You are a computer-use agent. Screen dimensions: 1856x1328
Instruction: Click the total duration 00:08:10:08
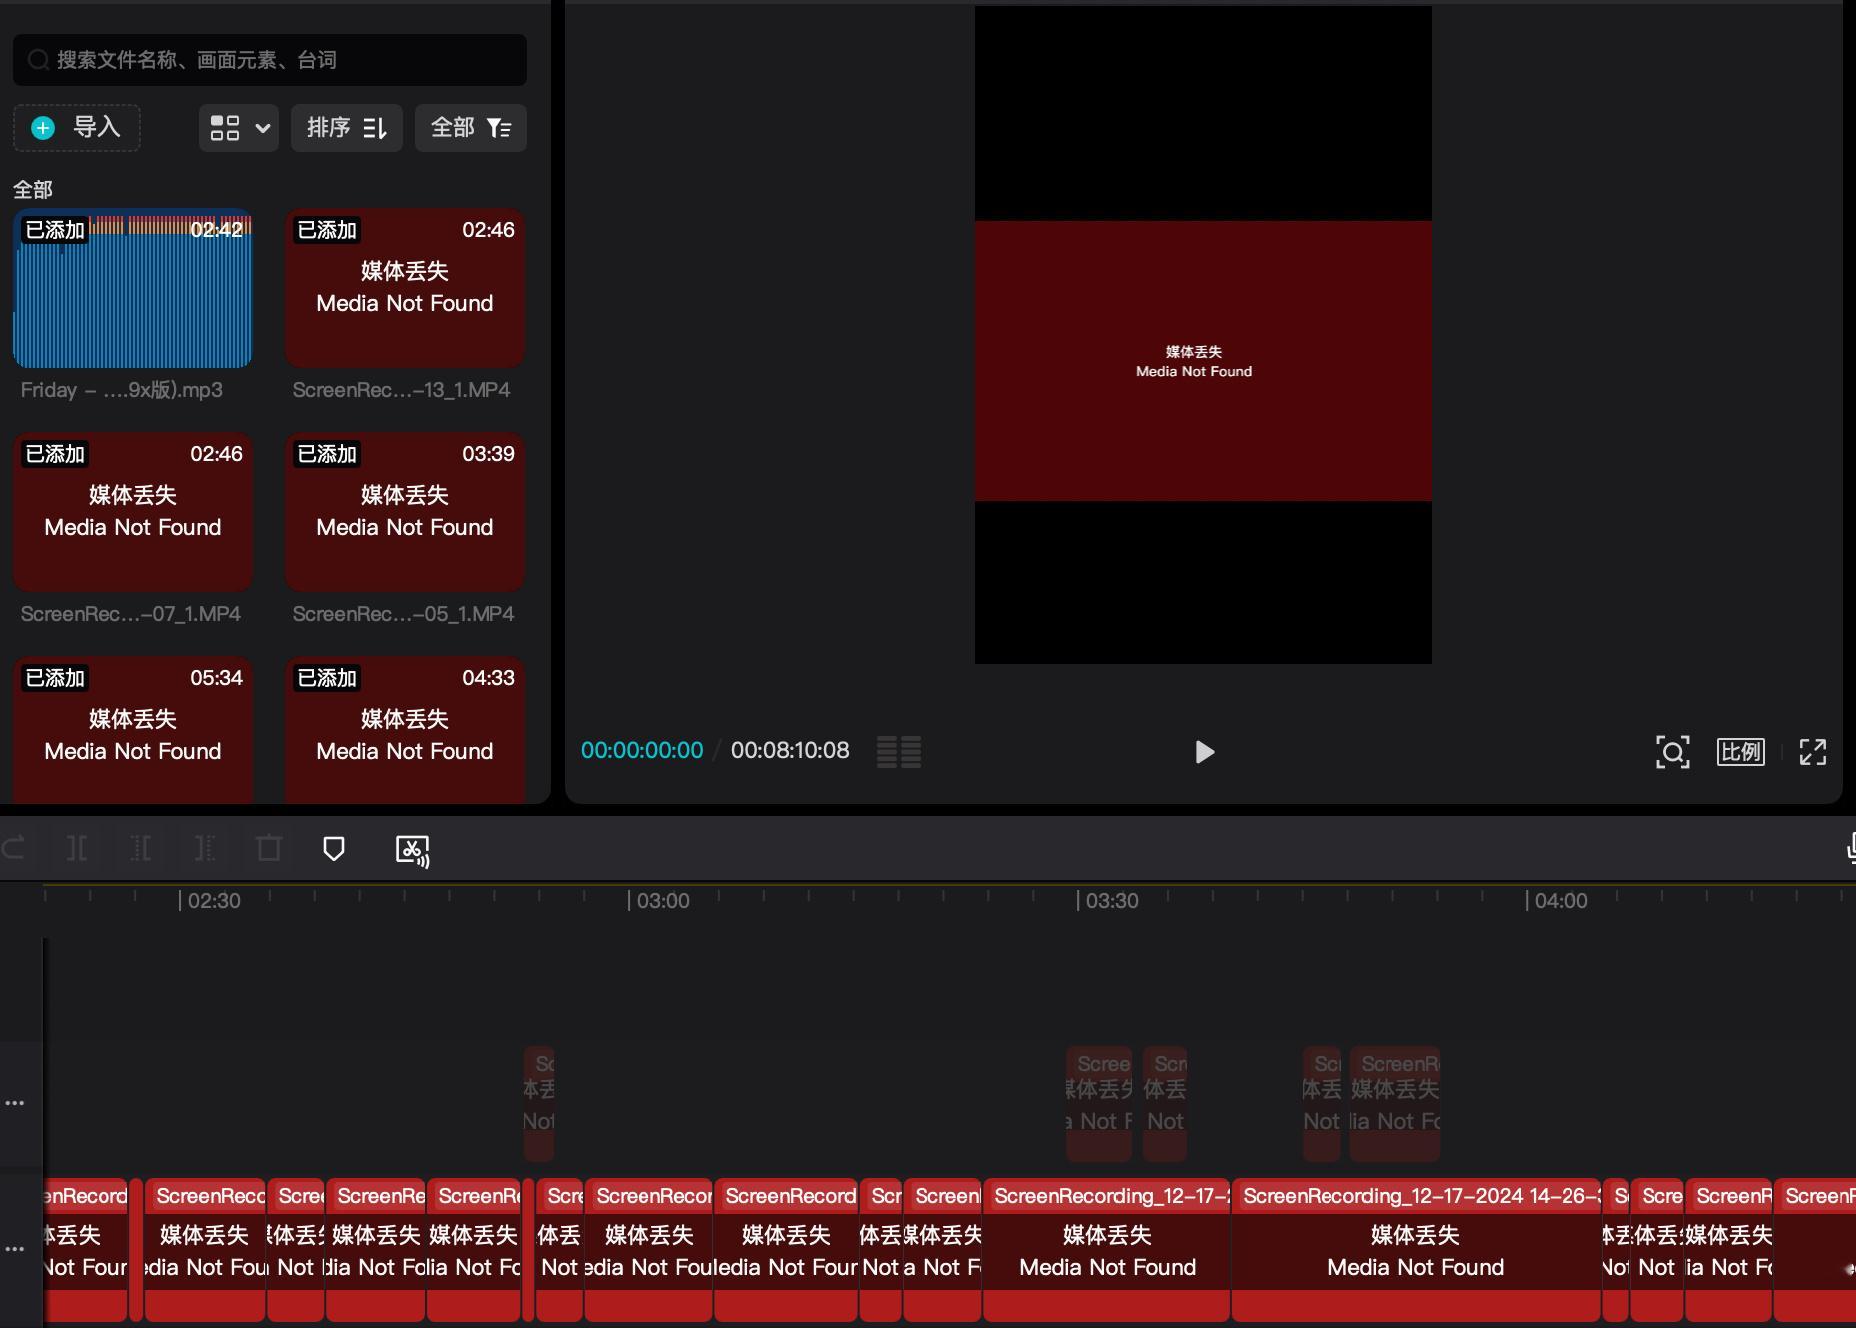pos(790,751)
